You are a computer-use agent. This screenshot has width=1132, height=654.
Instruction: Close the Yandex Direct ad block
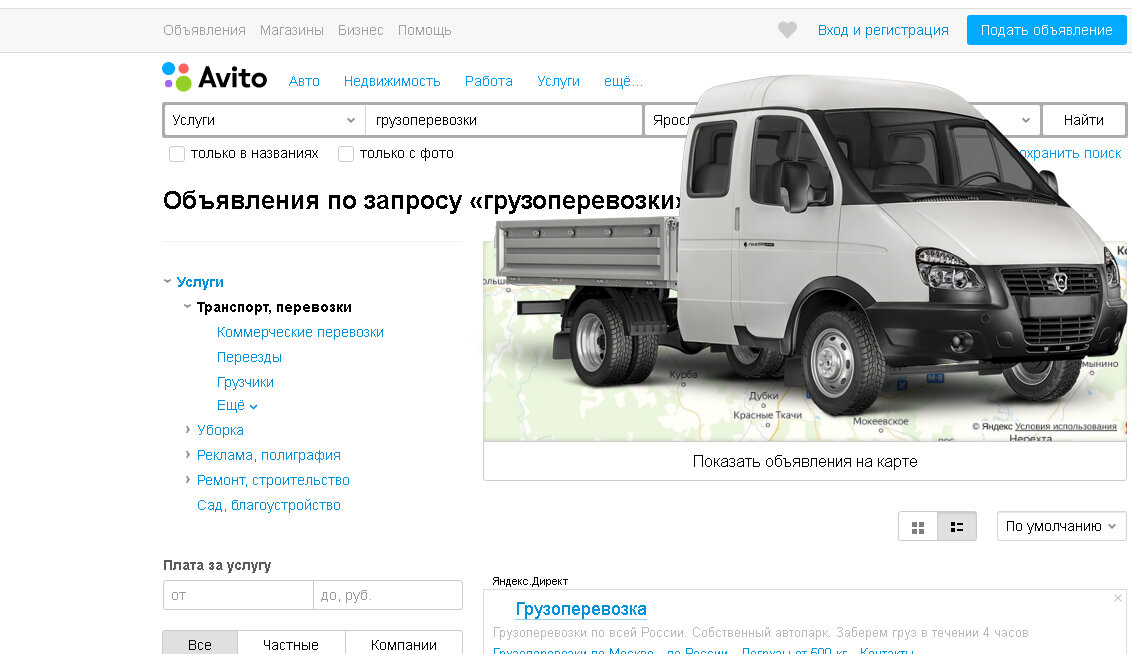1118,598
